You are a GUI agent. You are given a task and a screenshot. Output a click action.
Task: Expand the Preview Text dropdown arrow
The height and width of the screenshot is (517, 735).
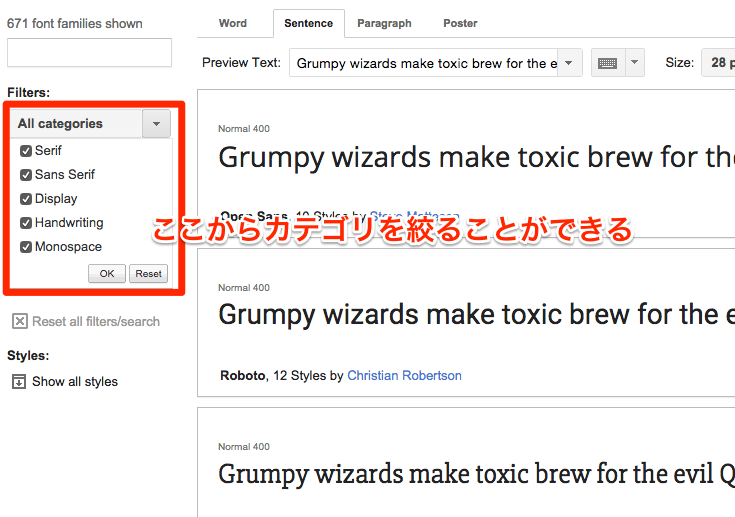pos(569,63)
